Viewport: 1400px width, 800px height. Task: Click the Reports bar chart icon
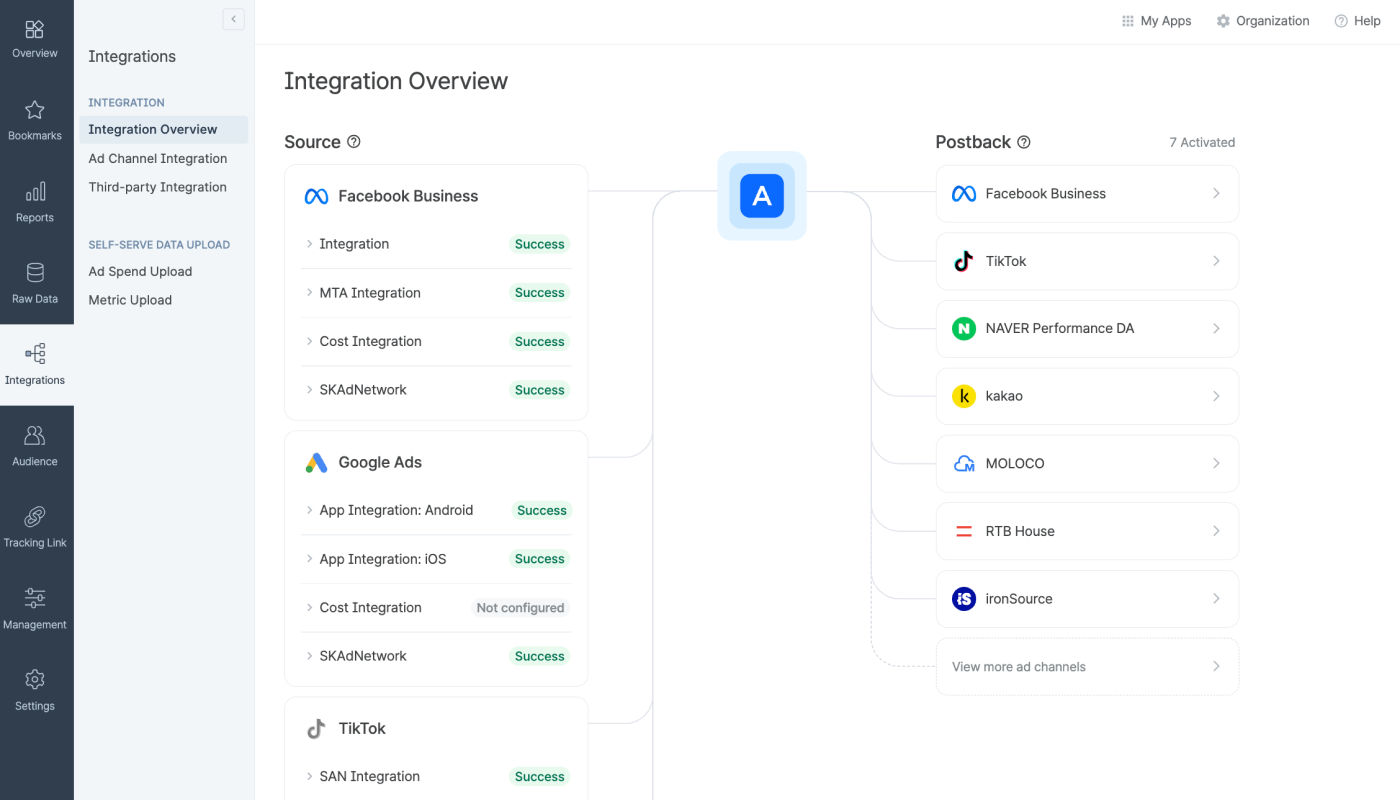(x=35, y=192)
